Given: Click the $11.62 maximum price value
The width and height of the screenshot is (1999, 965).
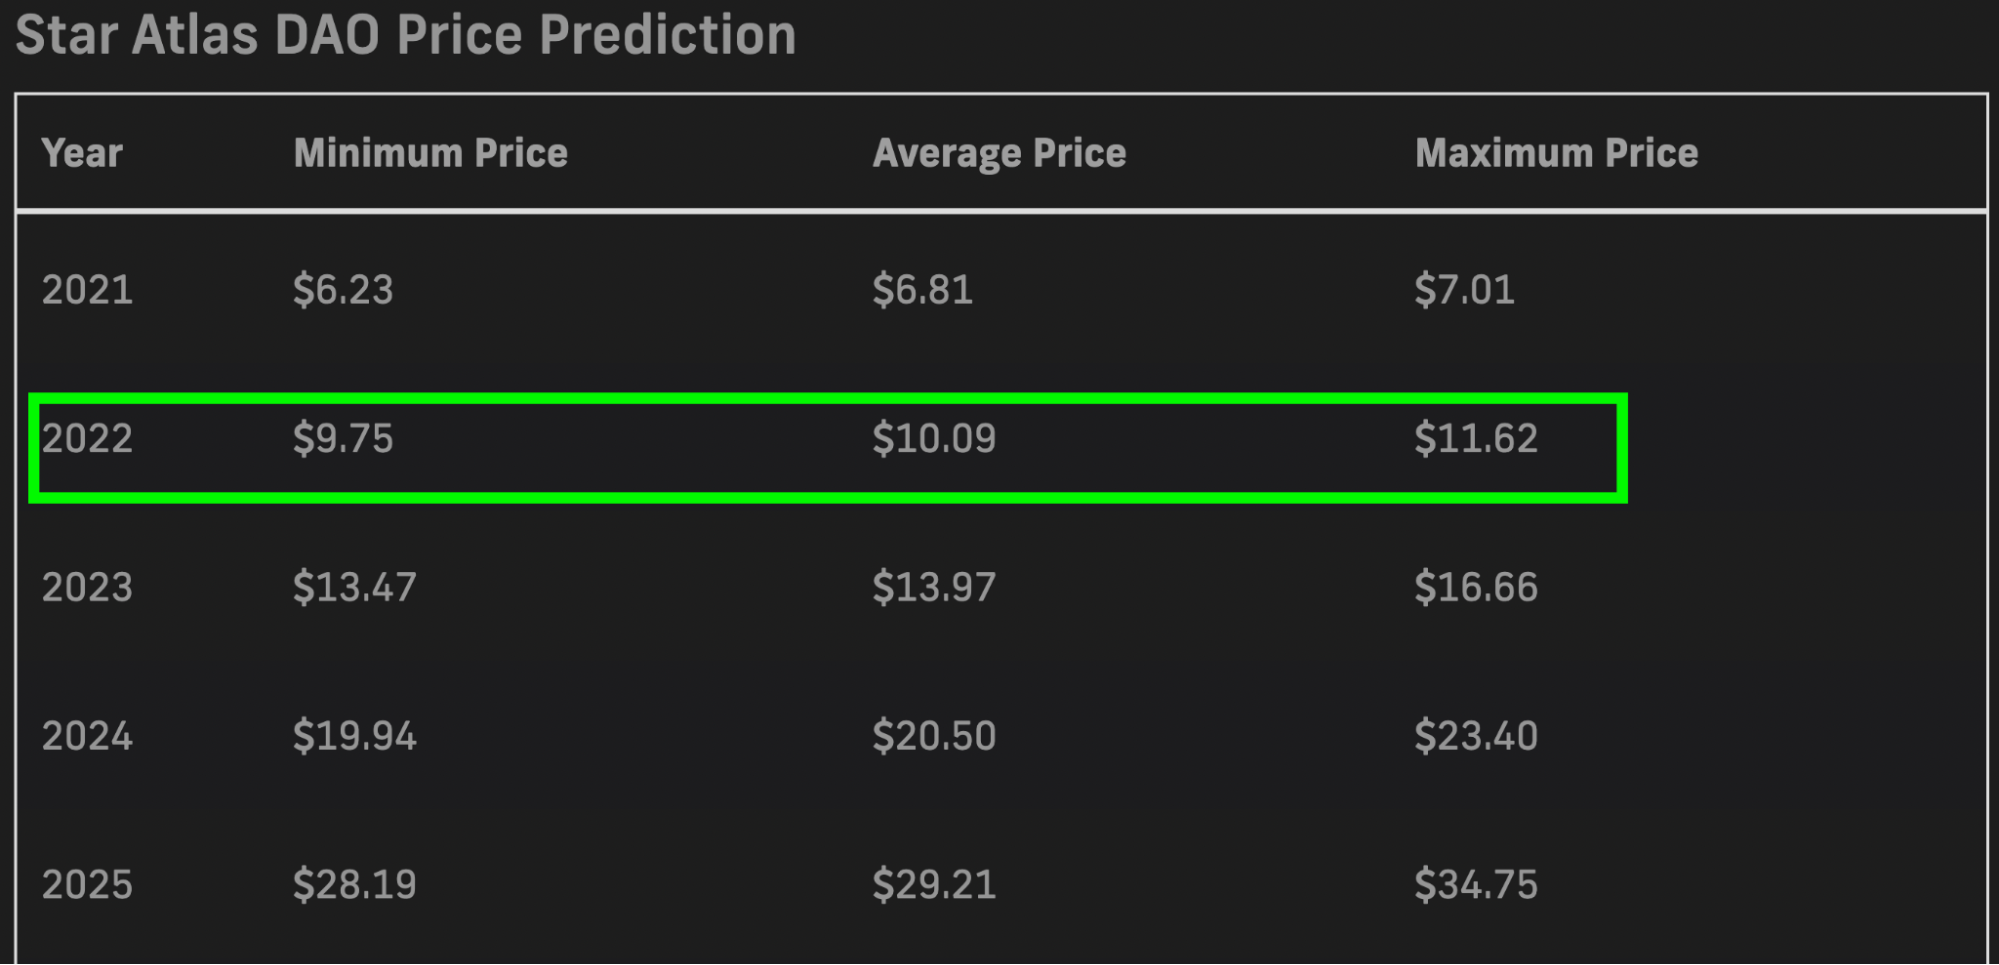Looking at the screenshot, I should point(1476,439).
